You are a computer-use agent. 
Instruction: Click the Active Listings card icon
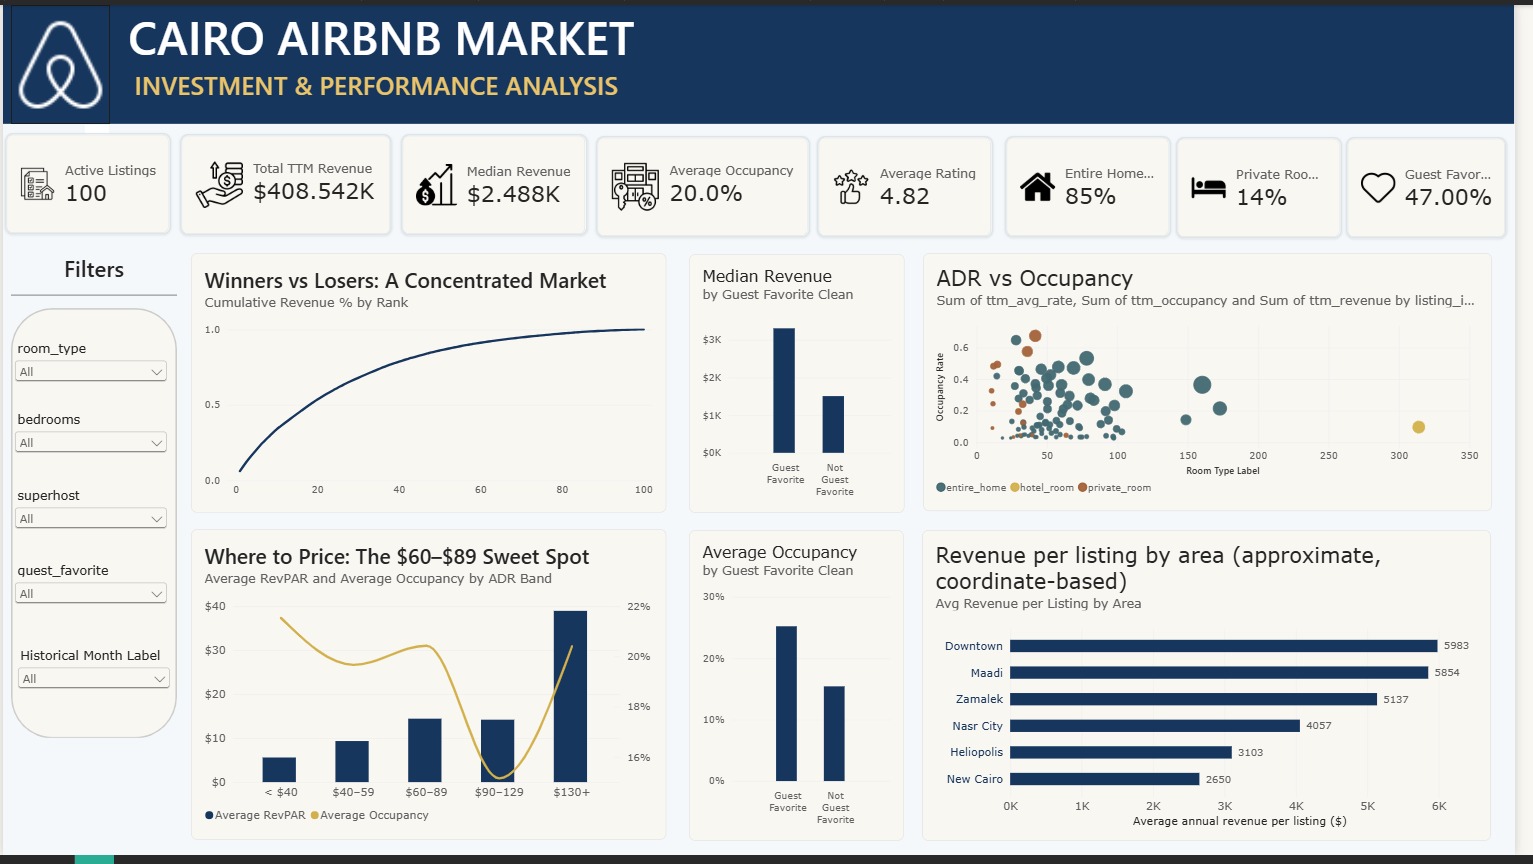point(38,184)
